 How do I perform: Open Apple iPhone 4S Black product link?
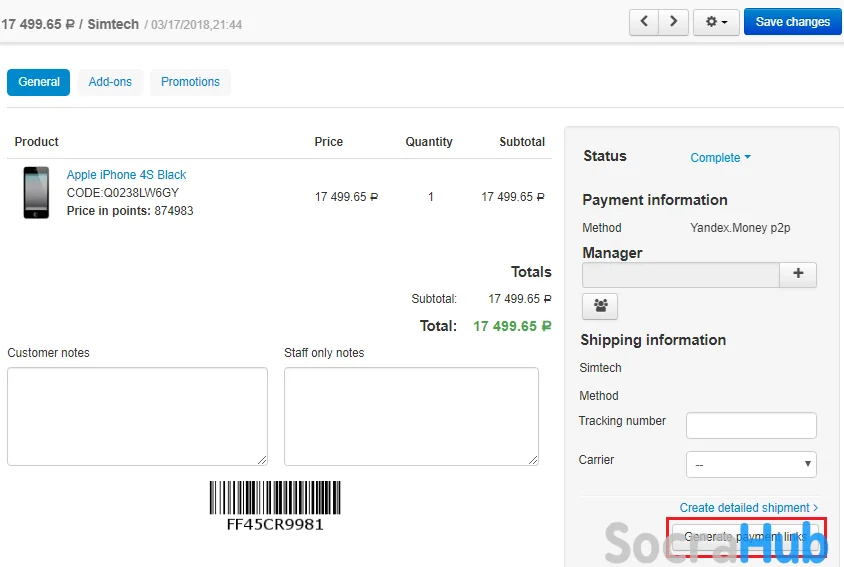(126, 175)
